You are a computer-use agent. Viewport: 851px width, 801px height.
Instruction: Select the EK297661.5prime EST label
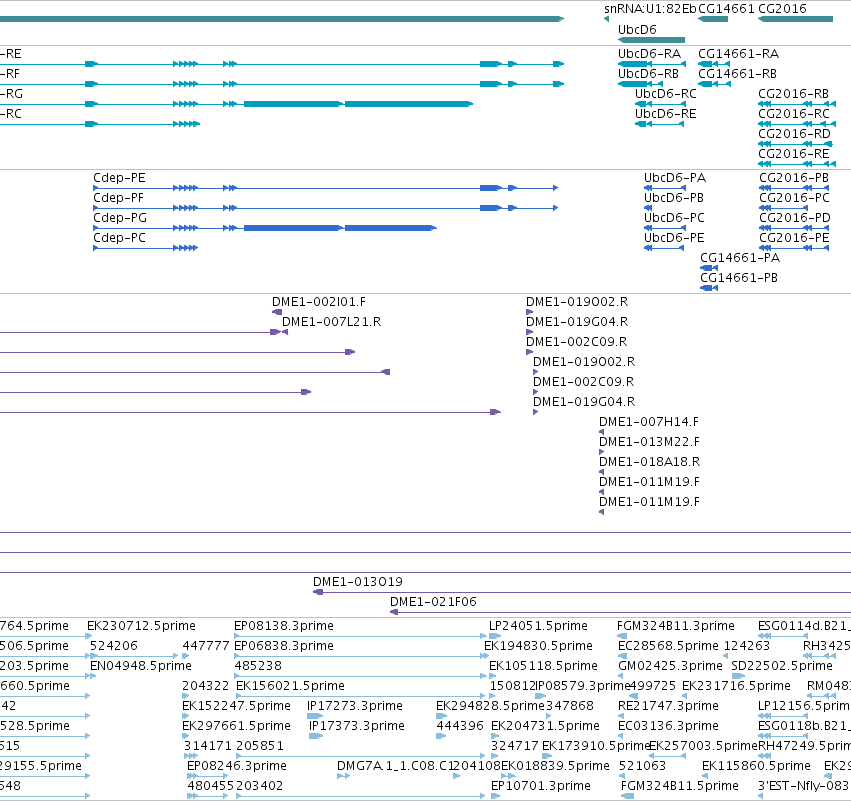tap(236, 726)
